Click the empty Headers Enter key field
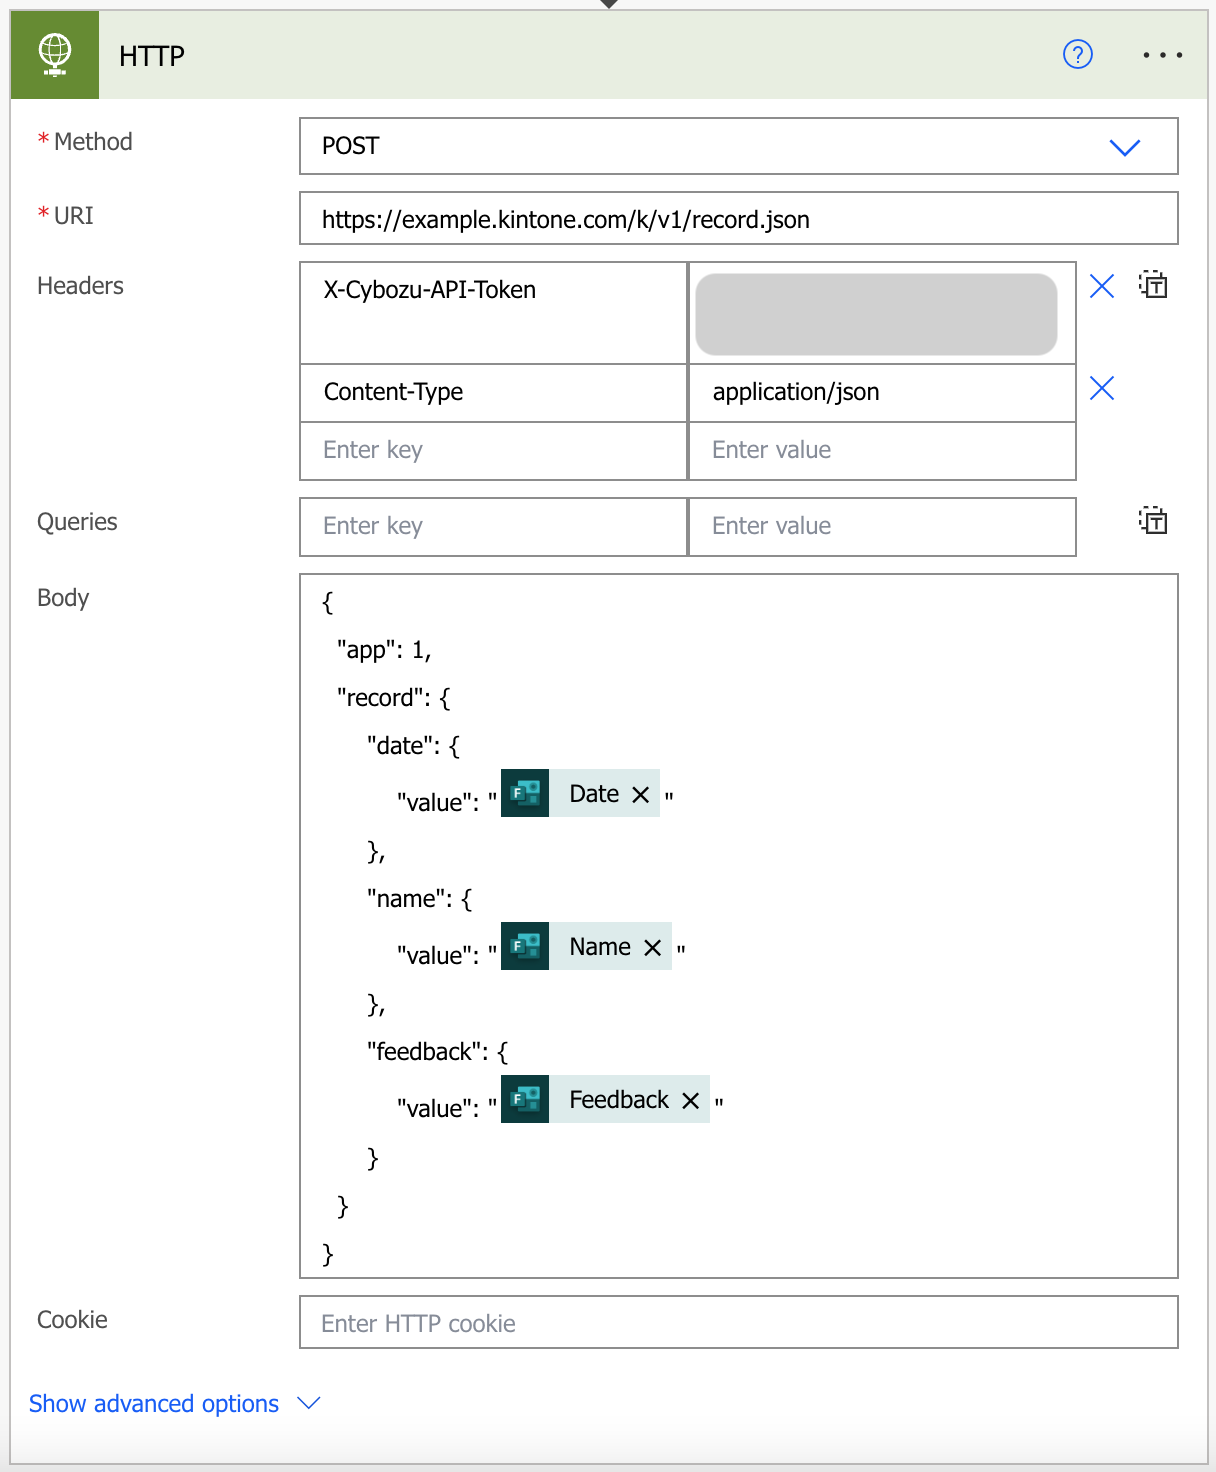Screen dimensions: 1216x1472 494,451
